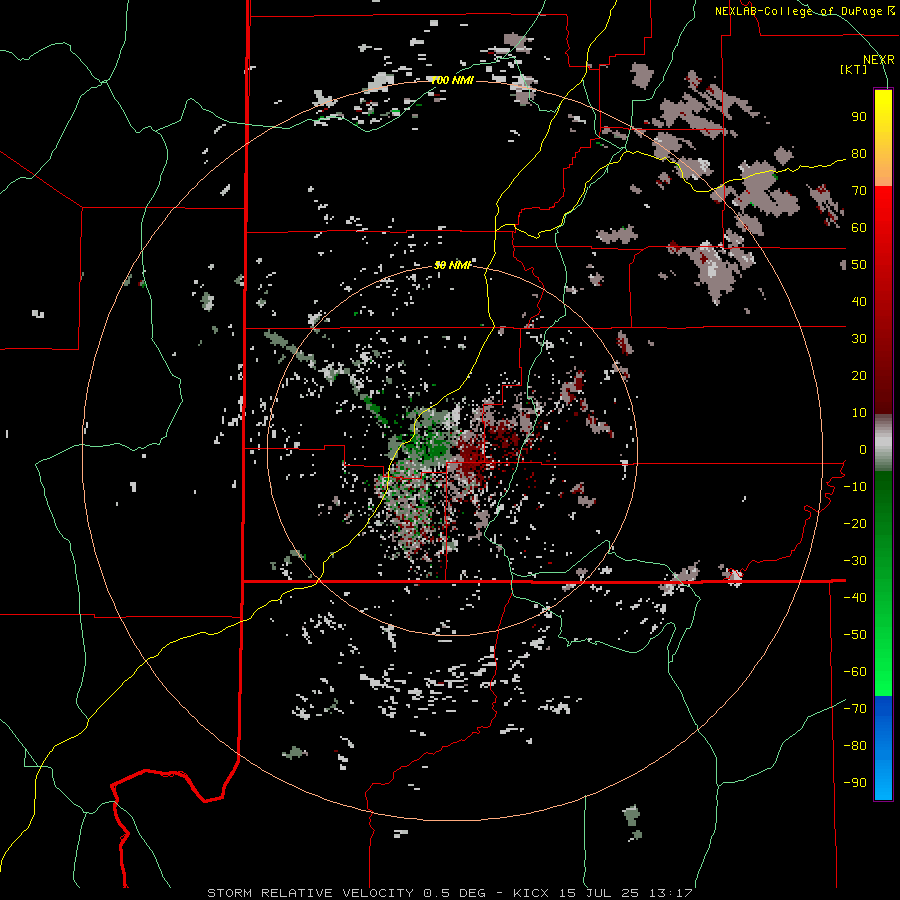Select the 90 value on velocity scale
Image resolution: width=900 pixels, height=900 pixels.
pos(859,117)
